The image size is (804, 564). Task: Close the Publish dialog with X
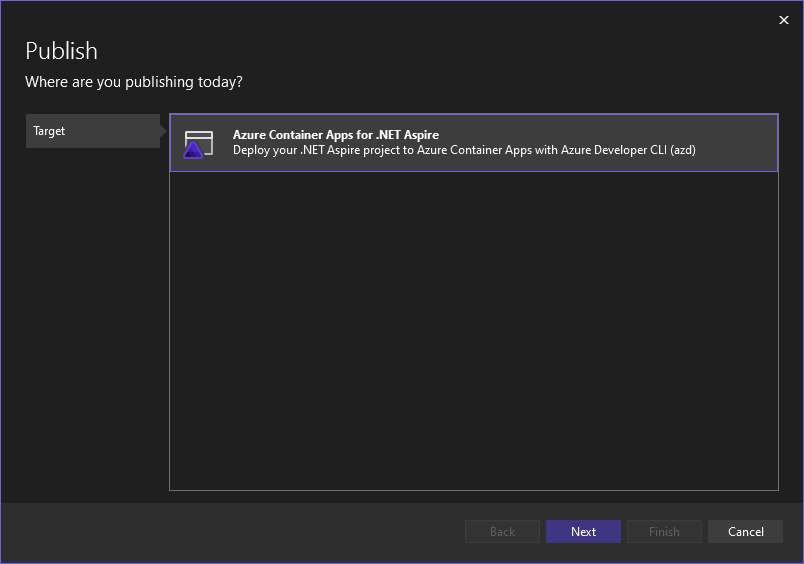[783, 20]
